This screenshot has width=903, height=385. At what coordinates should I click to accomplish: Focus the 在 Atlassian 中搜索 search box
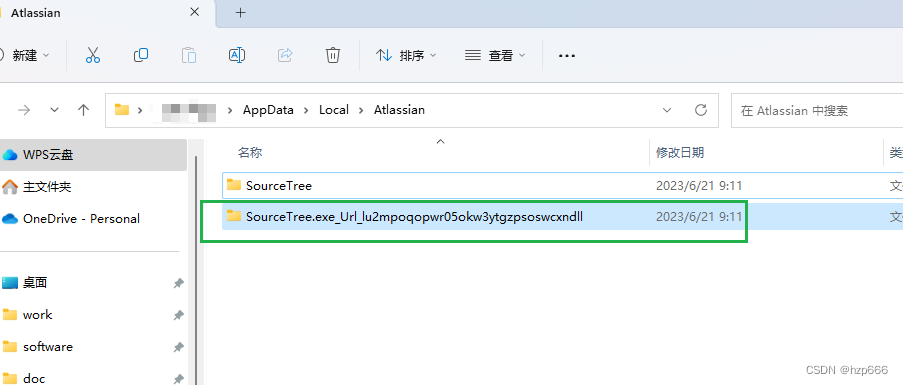817,110
